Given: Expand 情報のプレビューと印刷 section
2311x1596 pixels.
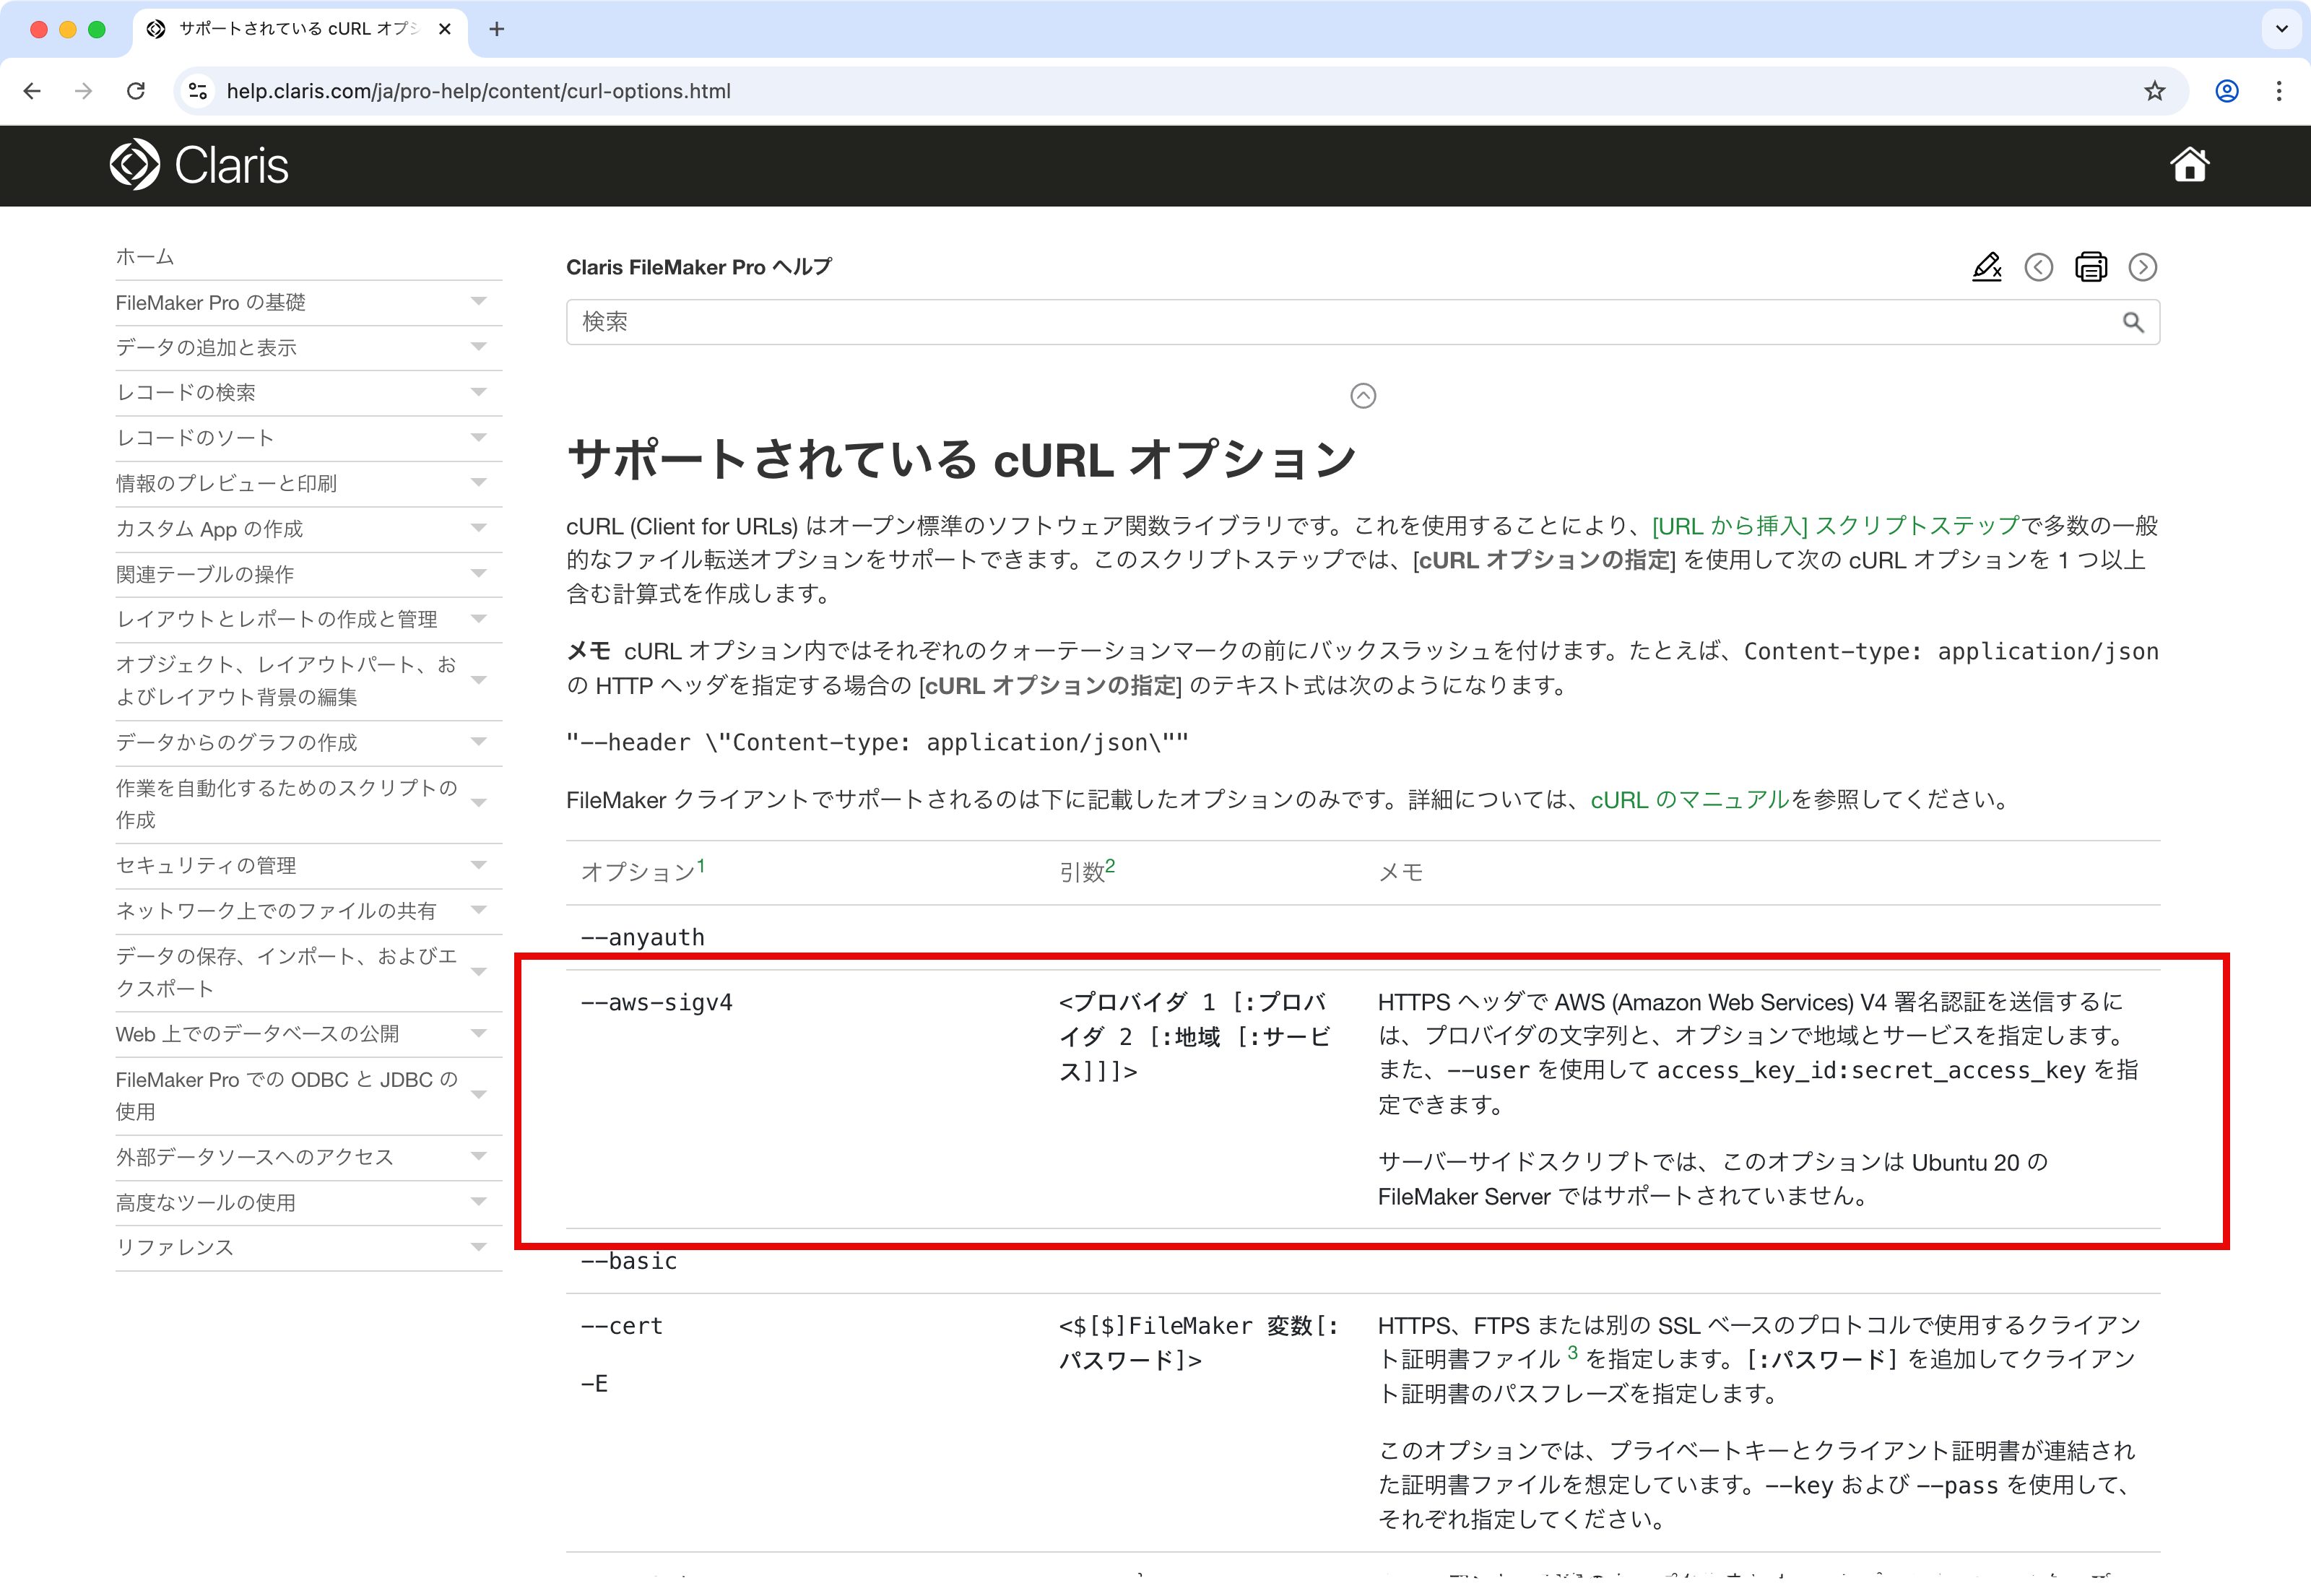Looking at the screenshot, I should [478, 482].
